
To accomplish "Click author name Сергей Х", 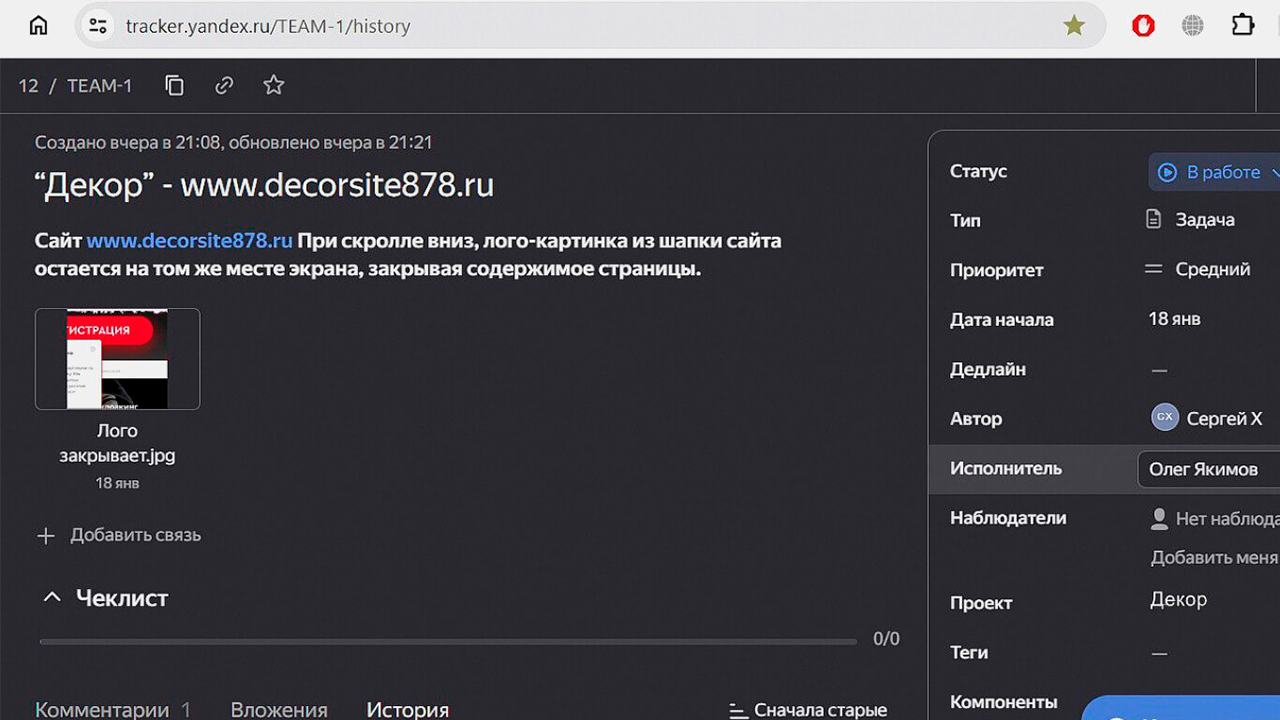I will (x=1224, y=419).
